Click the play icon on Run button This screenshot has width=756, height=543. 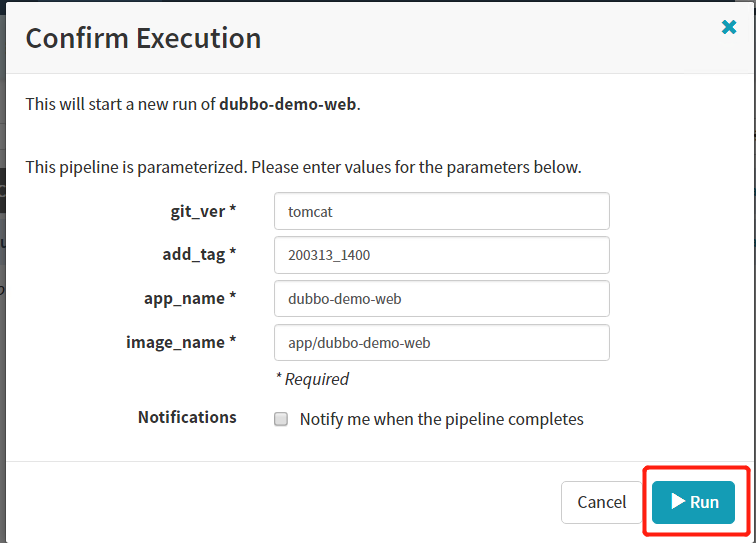click(677, 501)
